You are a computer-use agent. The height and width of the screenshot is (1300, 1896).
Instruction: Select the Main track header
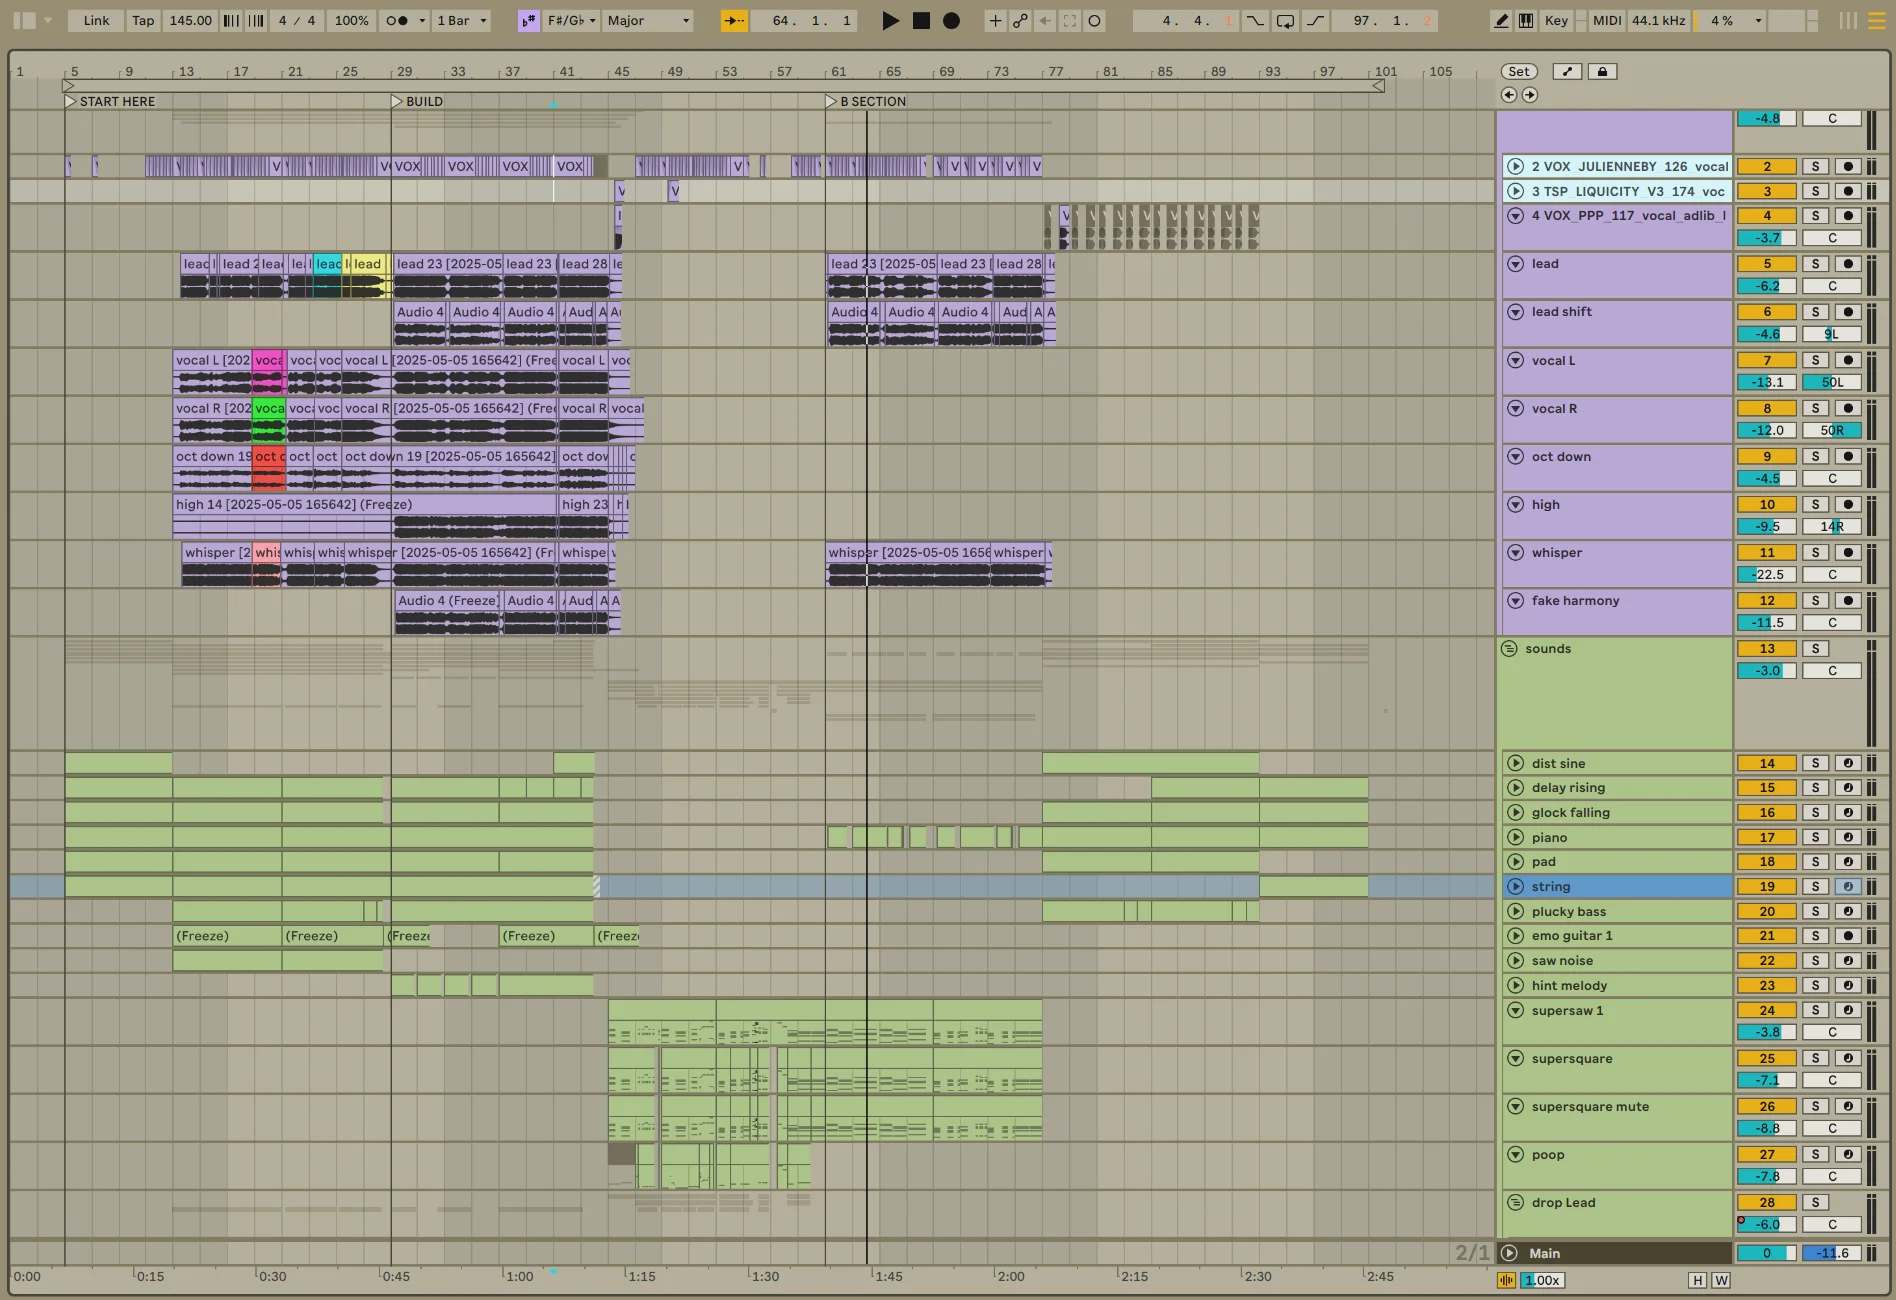1617,1253
